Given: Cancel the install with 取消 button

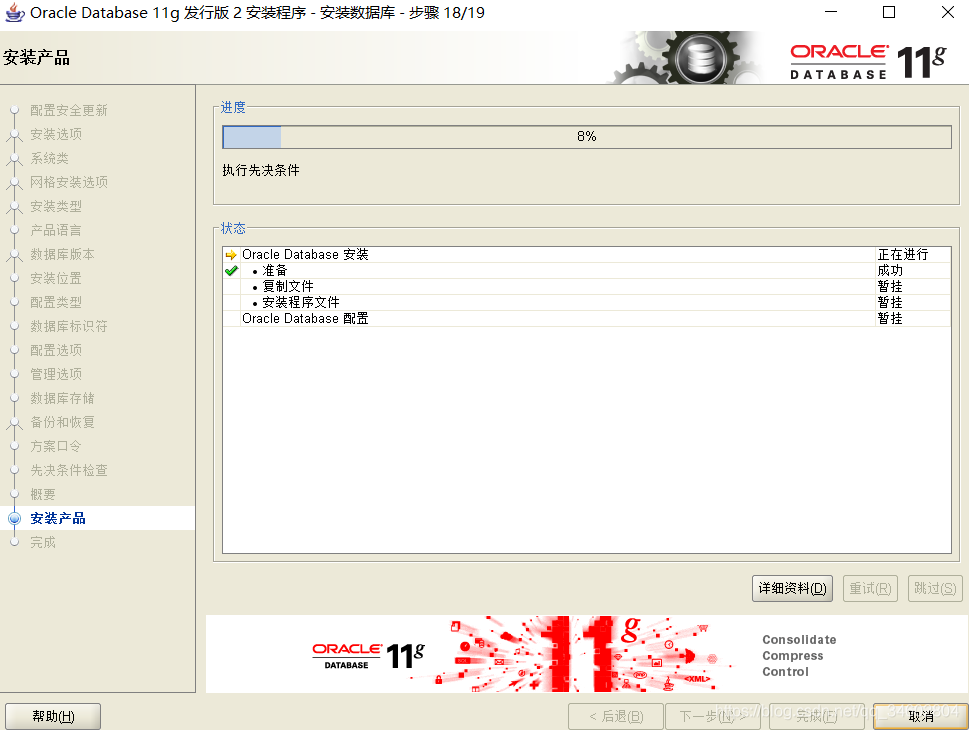Looking at the screenshot, I should pyautogui.click(x=921, y=716).
